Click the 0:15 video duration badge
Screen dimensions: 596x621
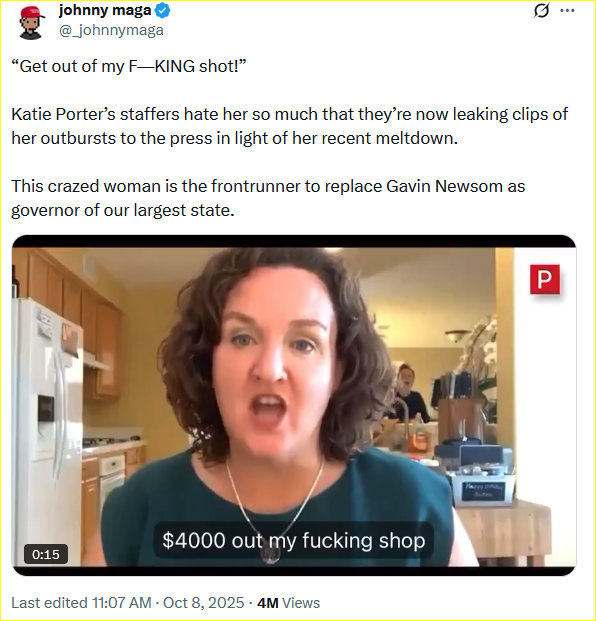[46, 554]
